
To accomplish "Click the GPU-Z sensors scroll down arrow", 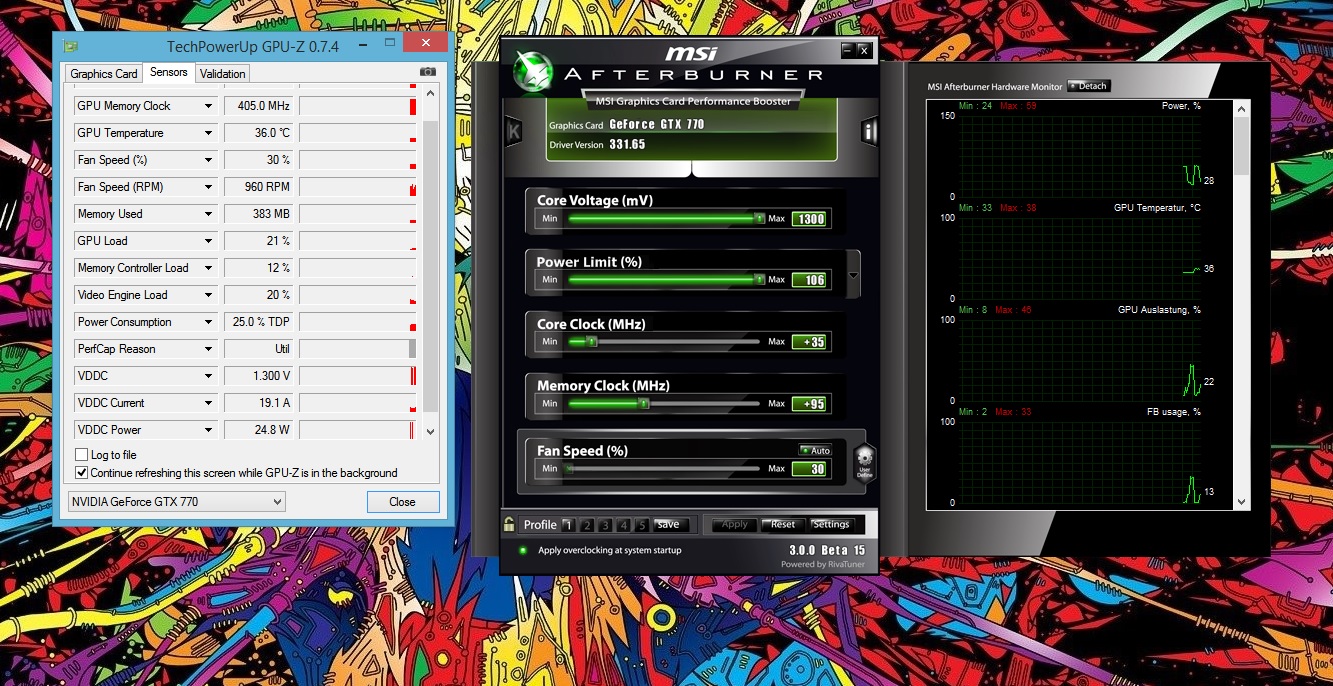I will coord(431,432).
